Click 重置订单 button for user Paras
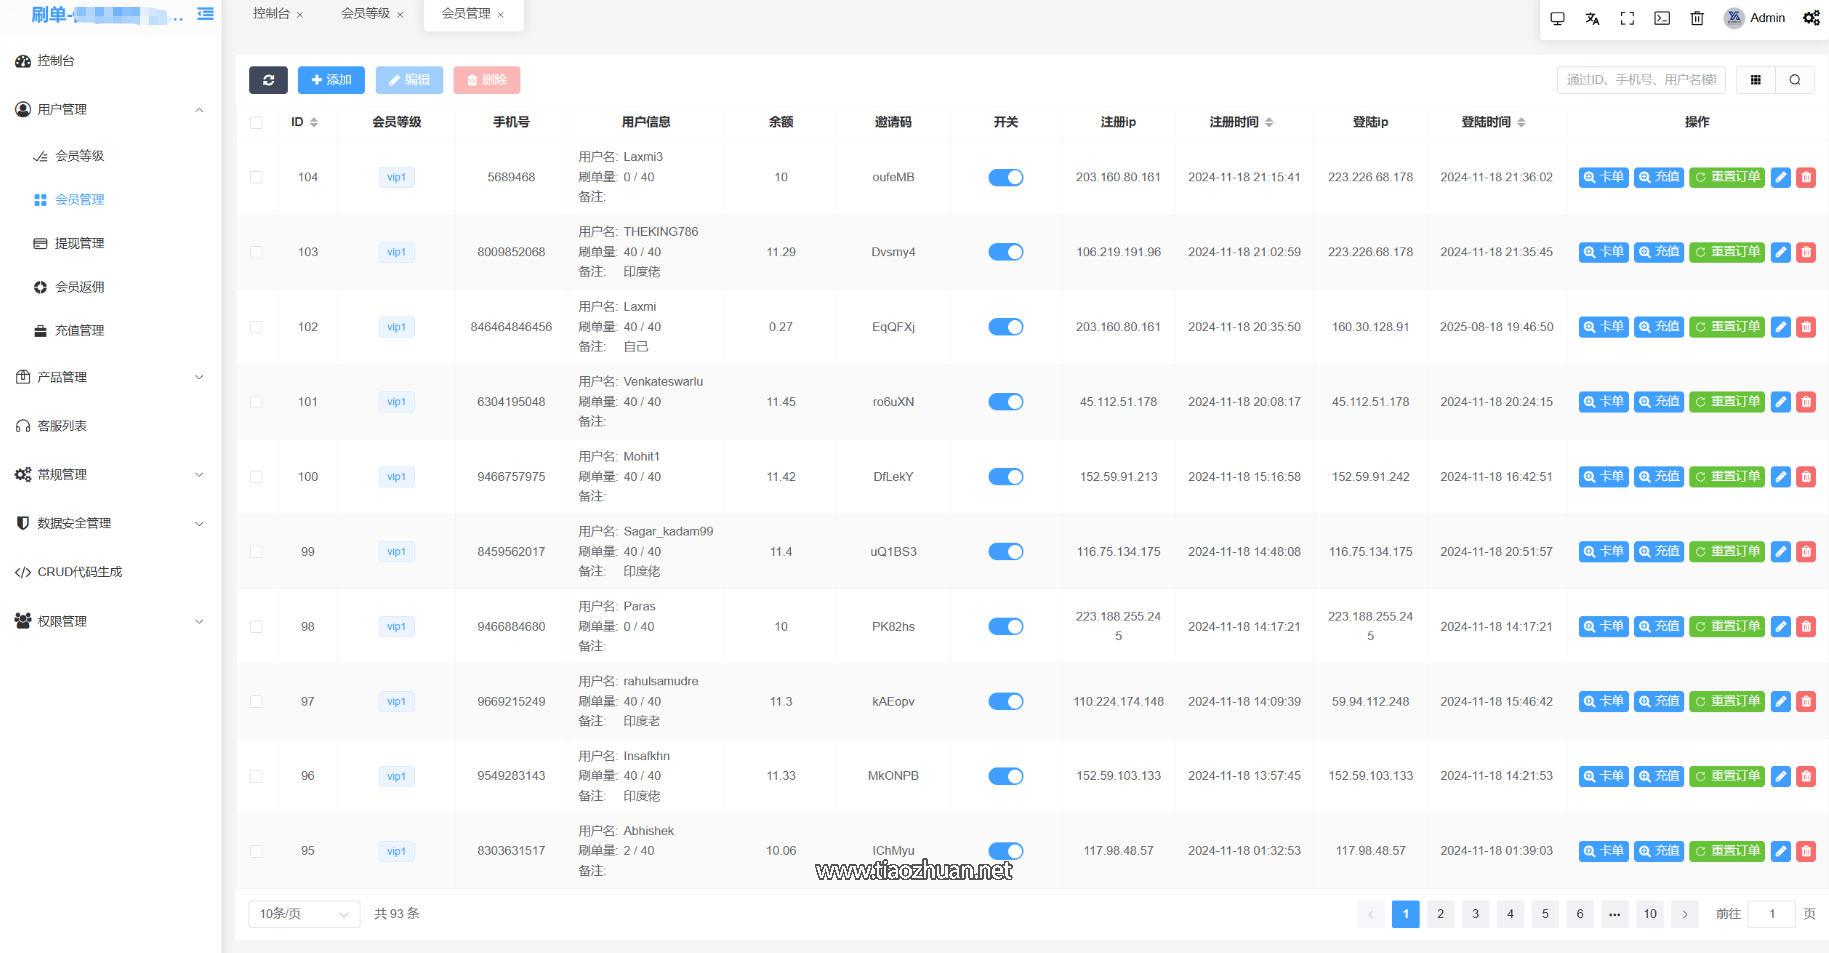 (x=1727, y=627)
